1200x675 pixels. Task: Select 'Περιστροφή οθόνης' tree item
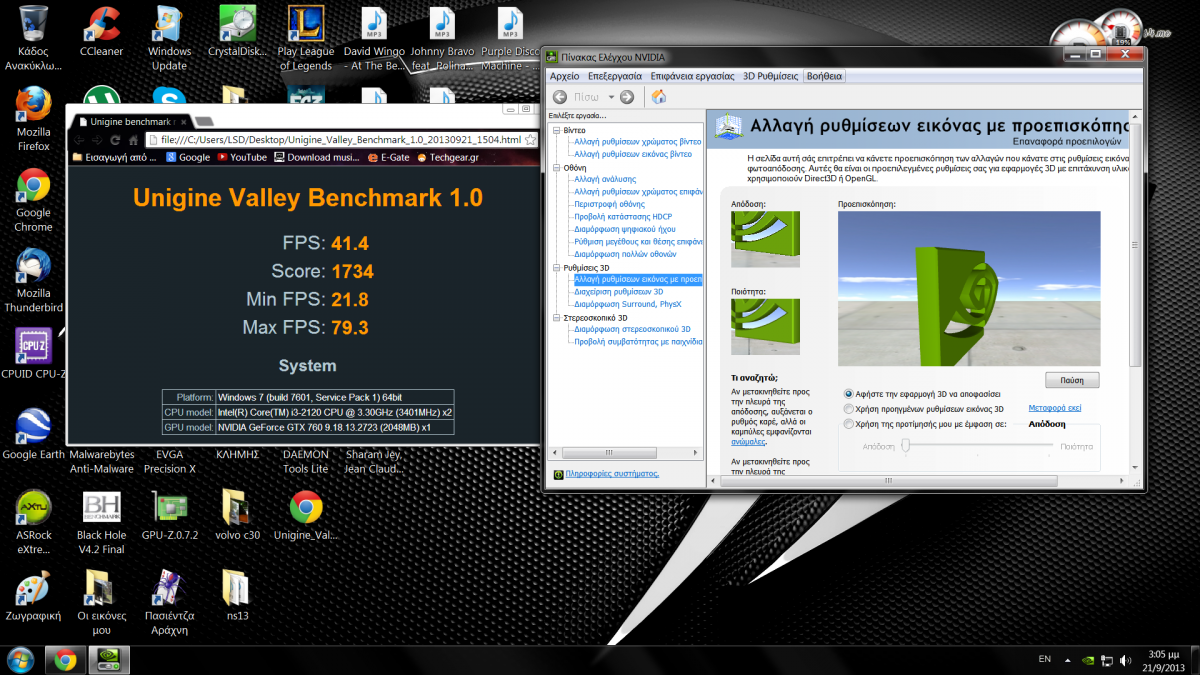[609, 204]
